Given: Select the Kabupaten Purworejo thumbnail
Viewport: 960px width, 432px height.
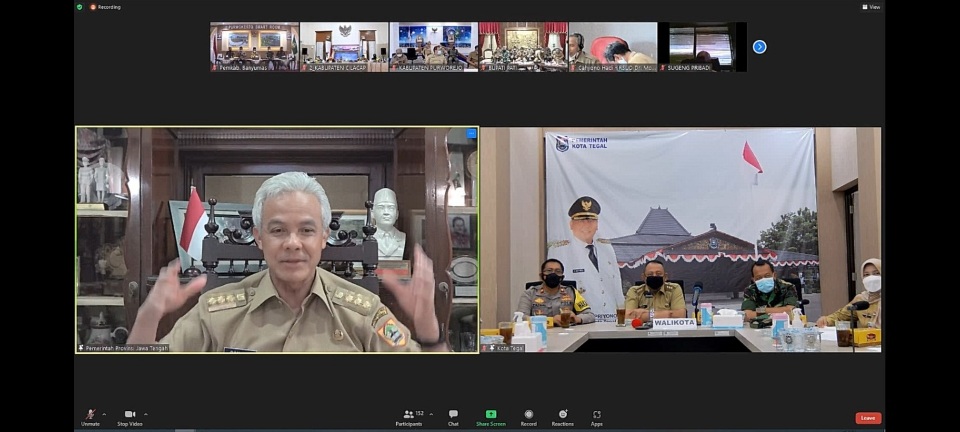Looking at the screenshot, I should [x=434, y=47].
